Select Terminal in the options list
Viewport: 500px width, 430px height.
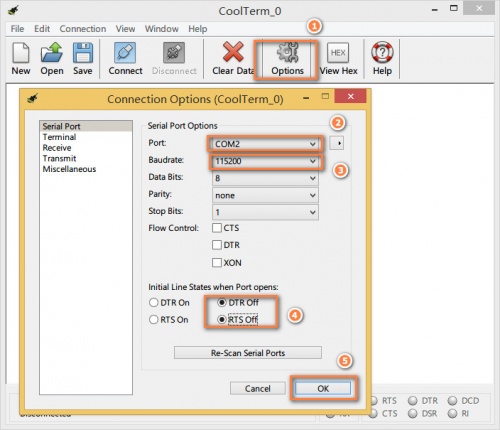tap(59, 137)
